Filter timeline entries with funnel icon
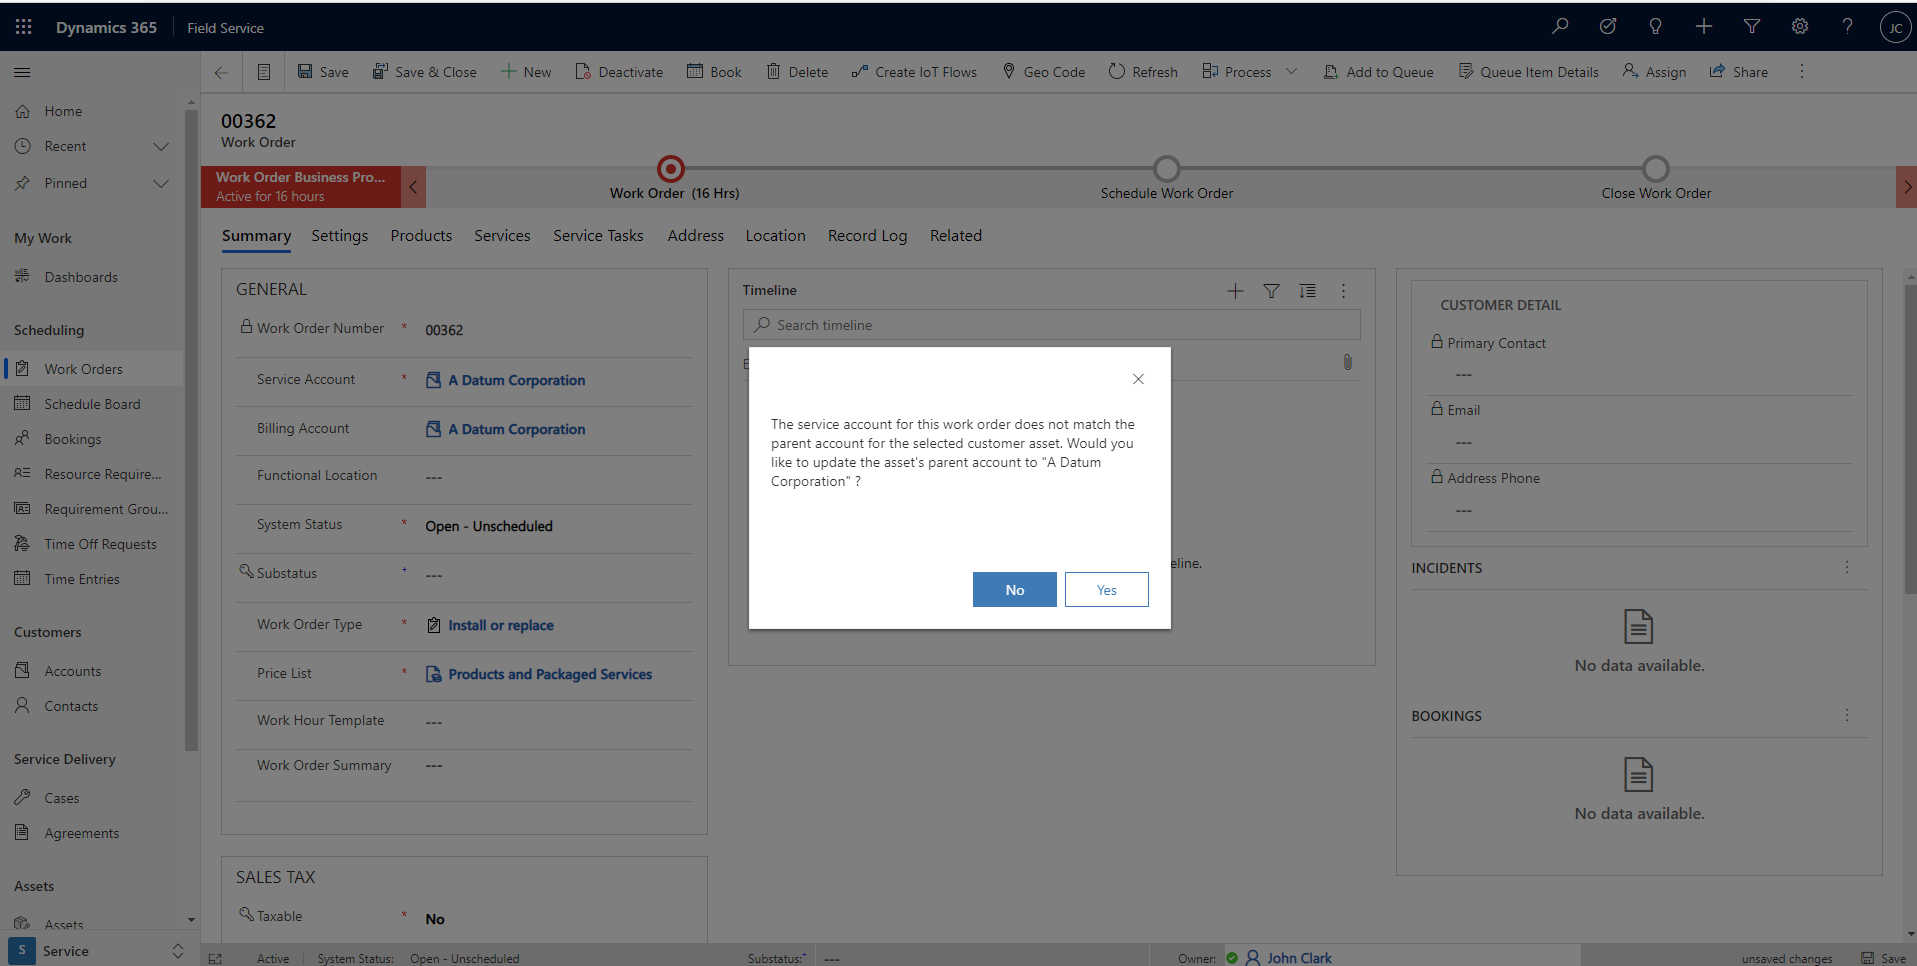 click(x=1271, y=291)
